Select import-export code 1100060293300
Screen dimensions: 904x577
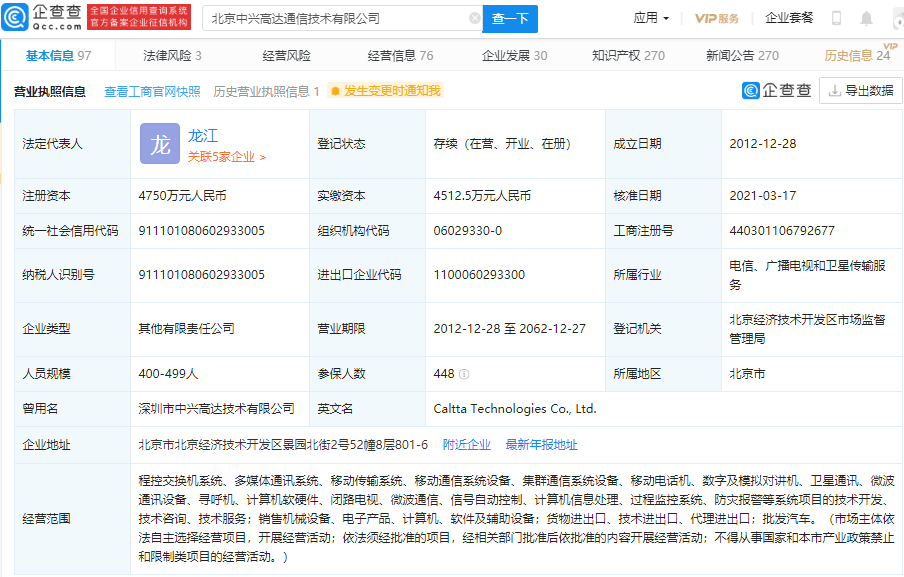pyautogui.click(x=479, y=275)
